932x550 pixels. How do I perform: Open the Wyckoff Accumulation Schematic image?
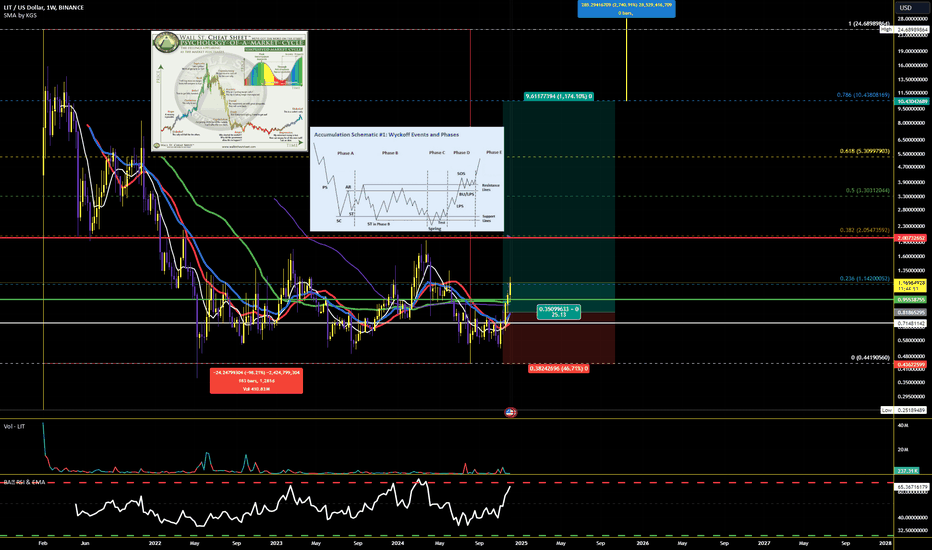pyautogui.click(x=407, y=179)
